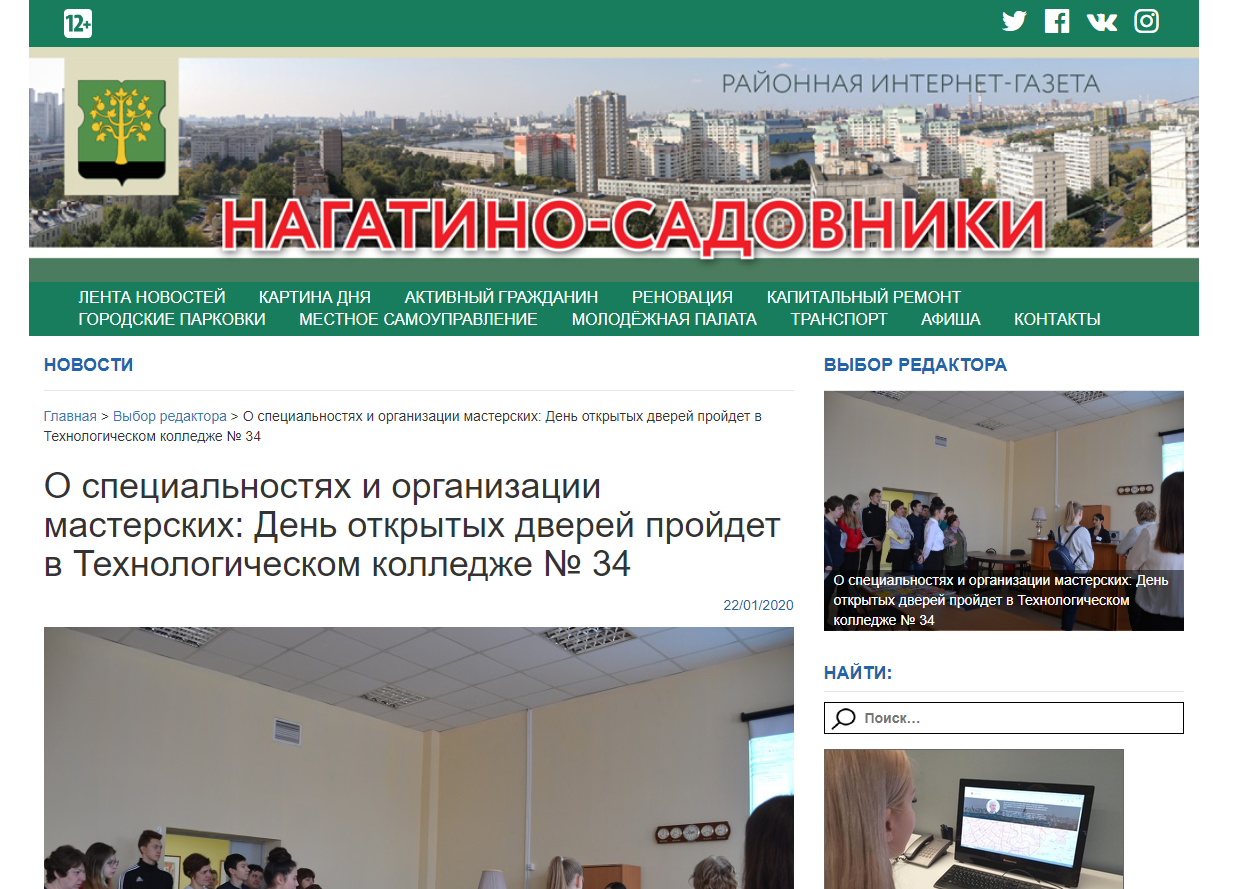The image size is (1251, 889).
Task: Click the Главная breadcrumb link
Action: (x=70, y=416)
